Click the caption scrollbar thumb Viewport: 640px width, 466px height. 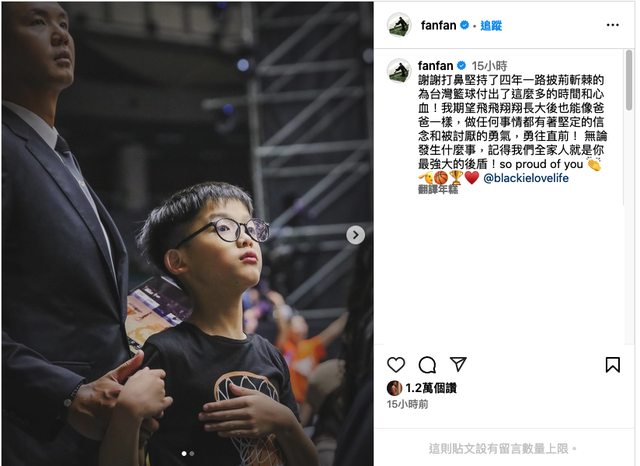pyautogui.click(x=628, y=80)
